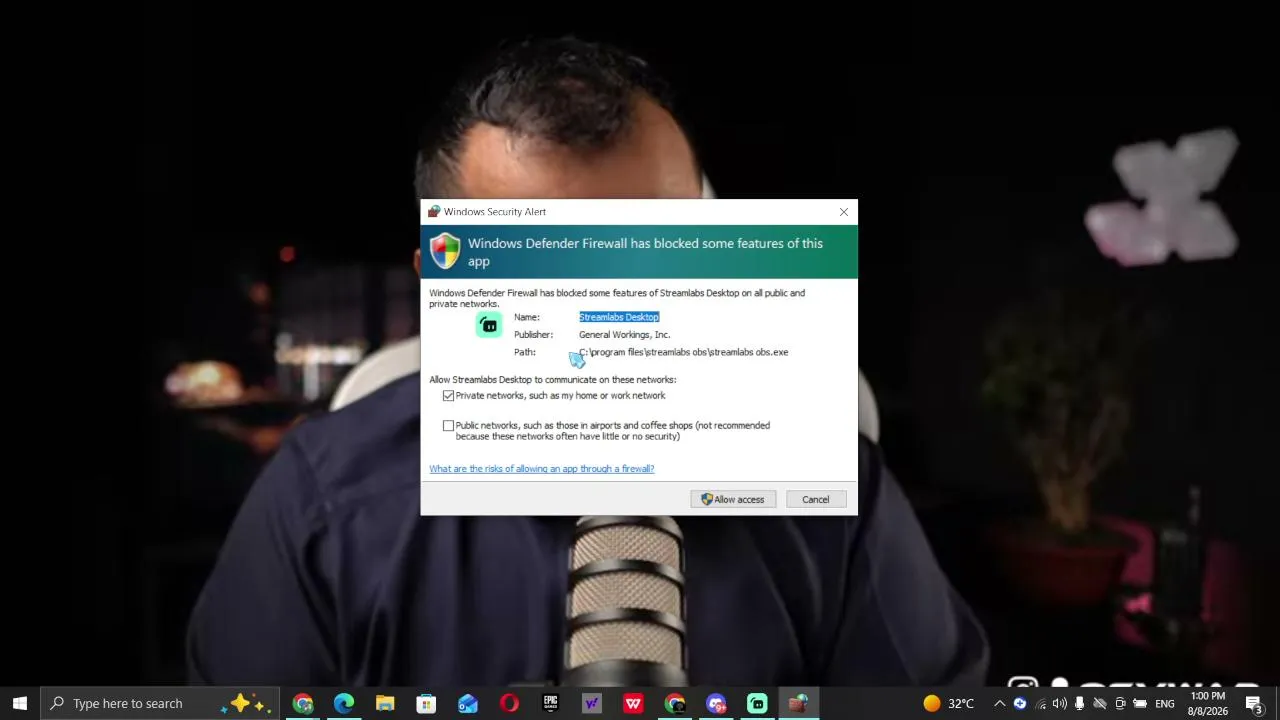The image size is (1280, 720).
Task: Open Epic Games Launcher icon
Action: pyautogui.click(x=550, y=703)
